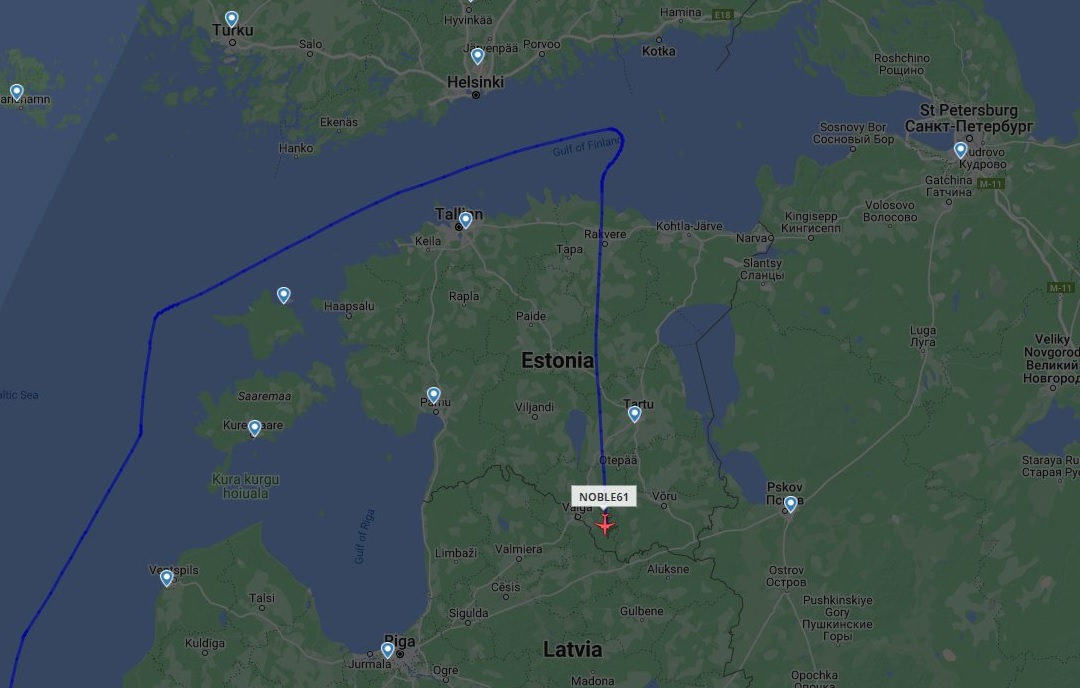Click the St Petersburg airport pin
This screenshot has height=688, width=1080.
(x=961, y=149)
